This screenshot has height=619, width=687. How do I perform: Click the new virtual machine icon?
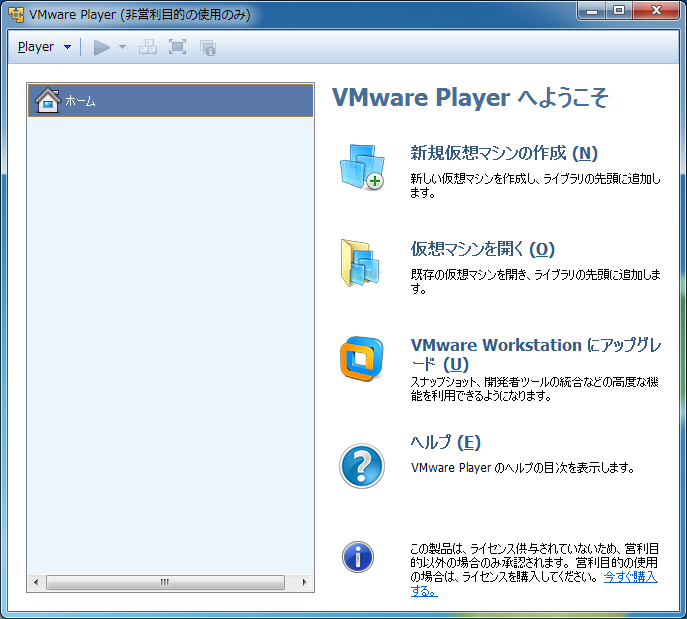(362, 167)
